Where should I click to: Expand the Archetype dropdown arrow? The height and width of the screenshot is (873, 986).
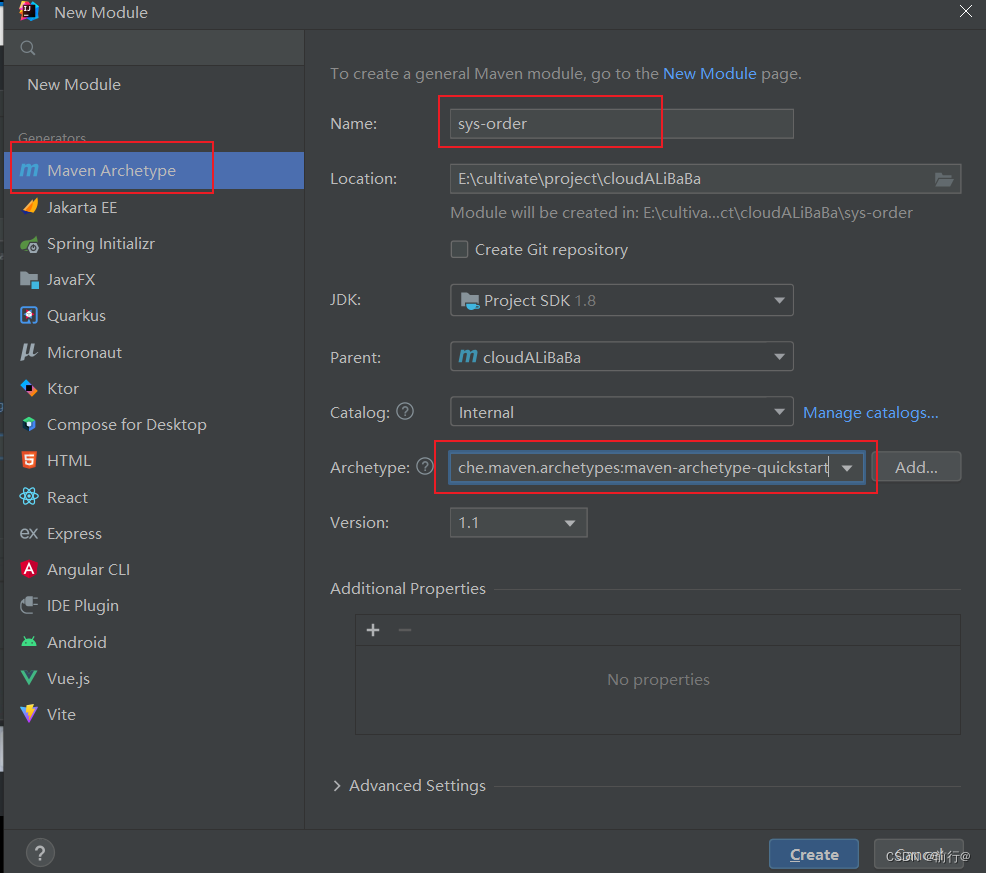point(847,468)
